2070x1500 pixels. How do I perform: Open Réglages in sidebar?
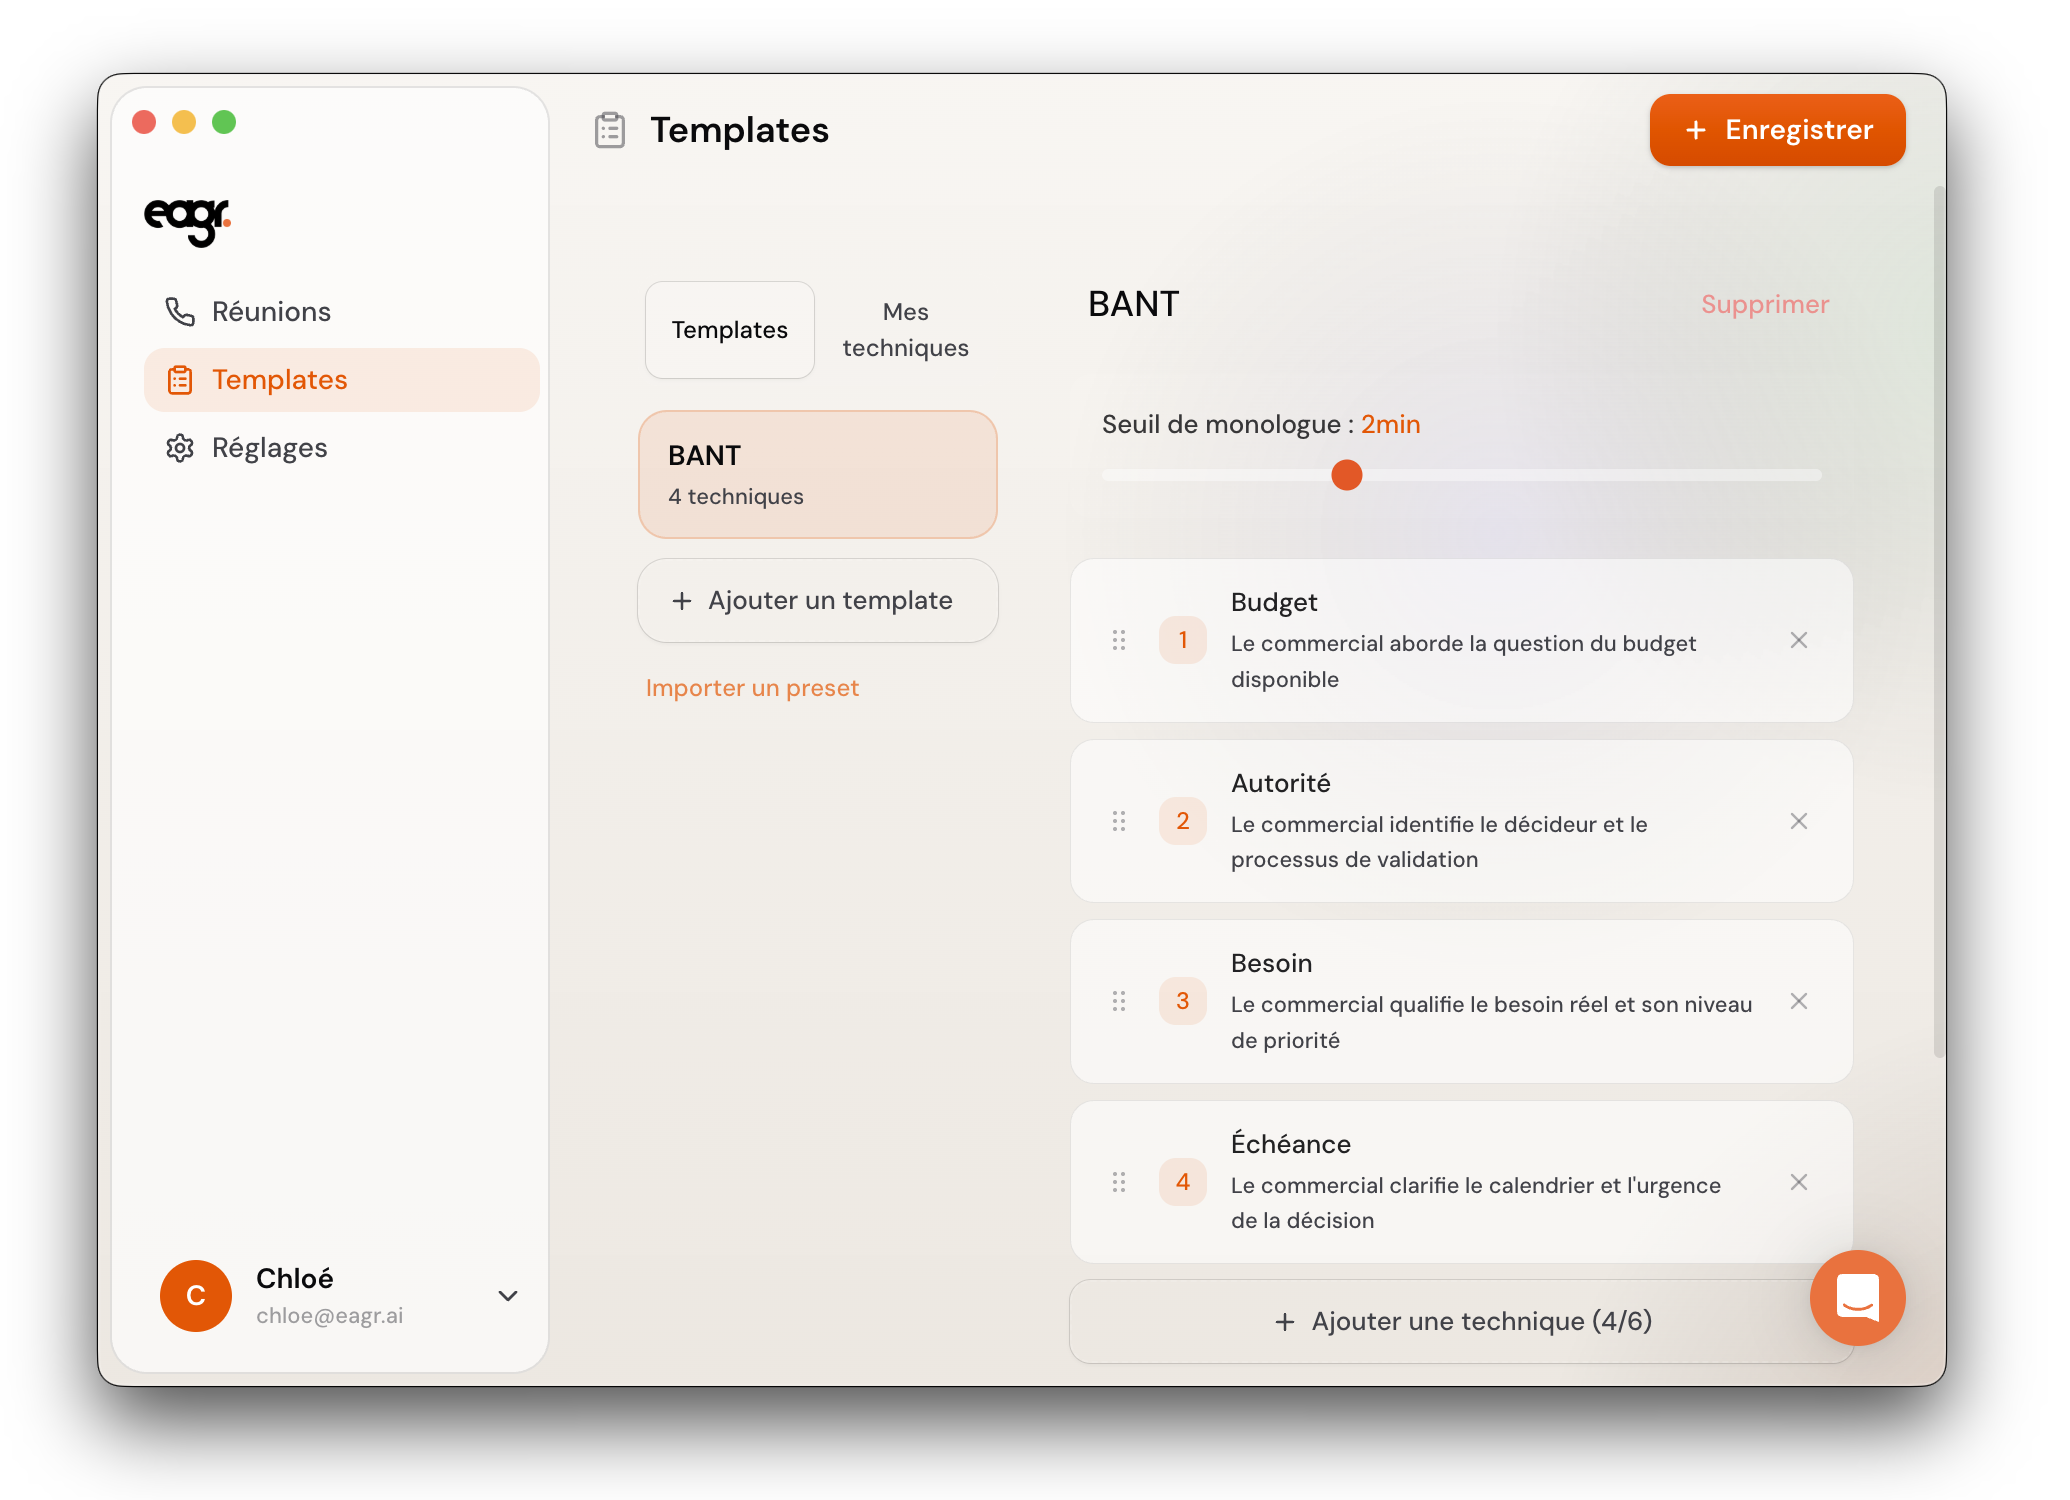[x=268, y=448]
